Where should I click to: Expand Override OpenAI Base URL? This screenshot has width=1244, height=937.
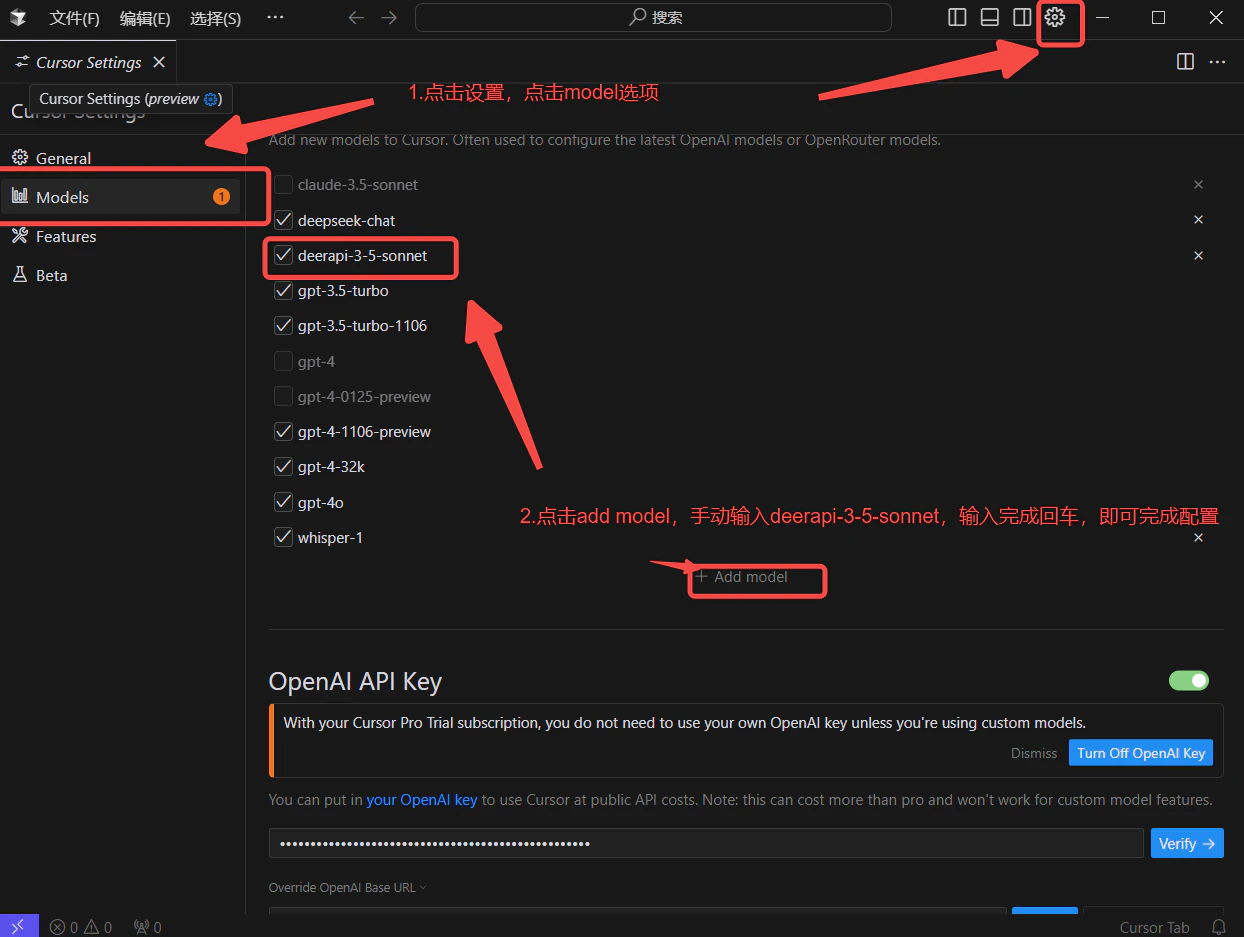(347, 888)
